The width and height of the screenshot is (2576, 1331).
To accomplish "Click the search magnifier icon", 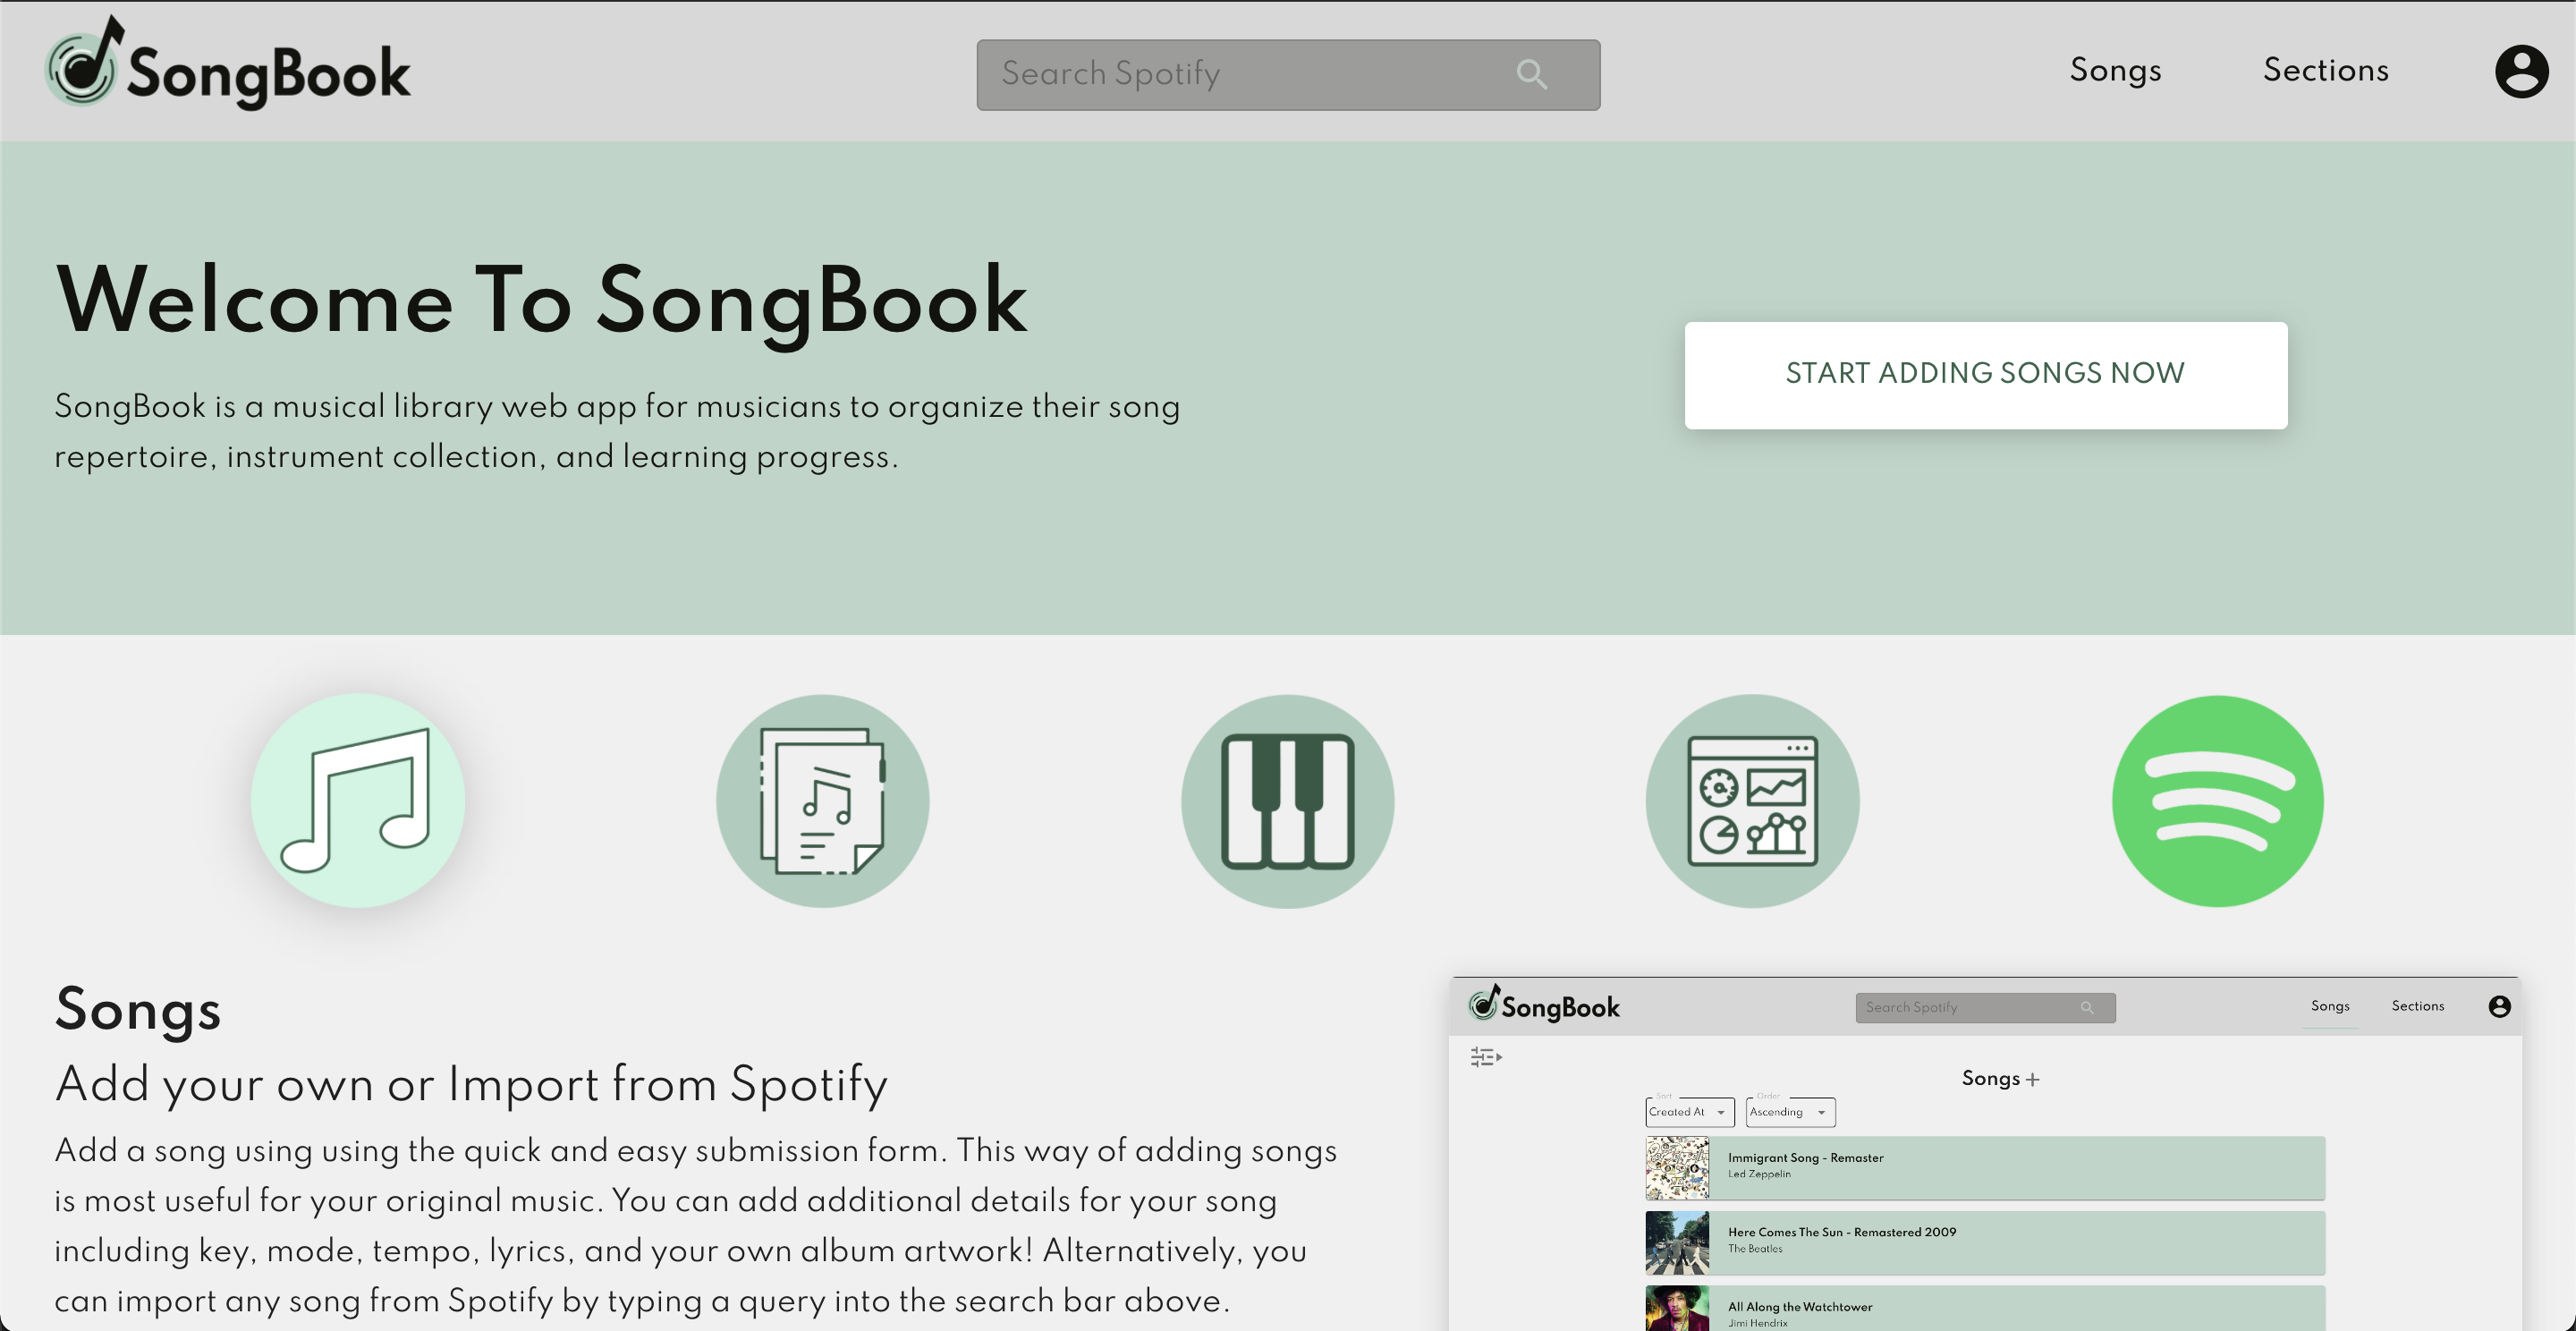I will (x=1532, y=74).
